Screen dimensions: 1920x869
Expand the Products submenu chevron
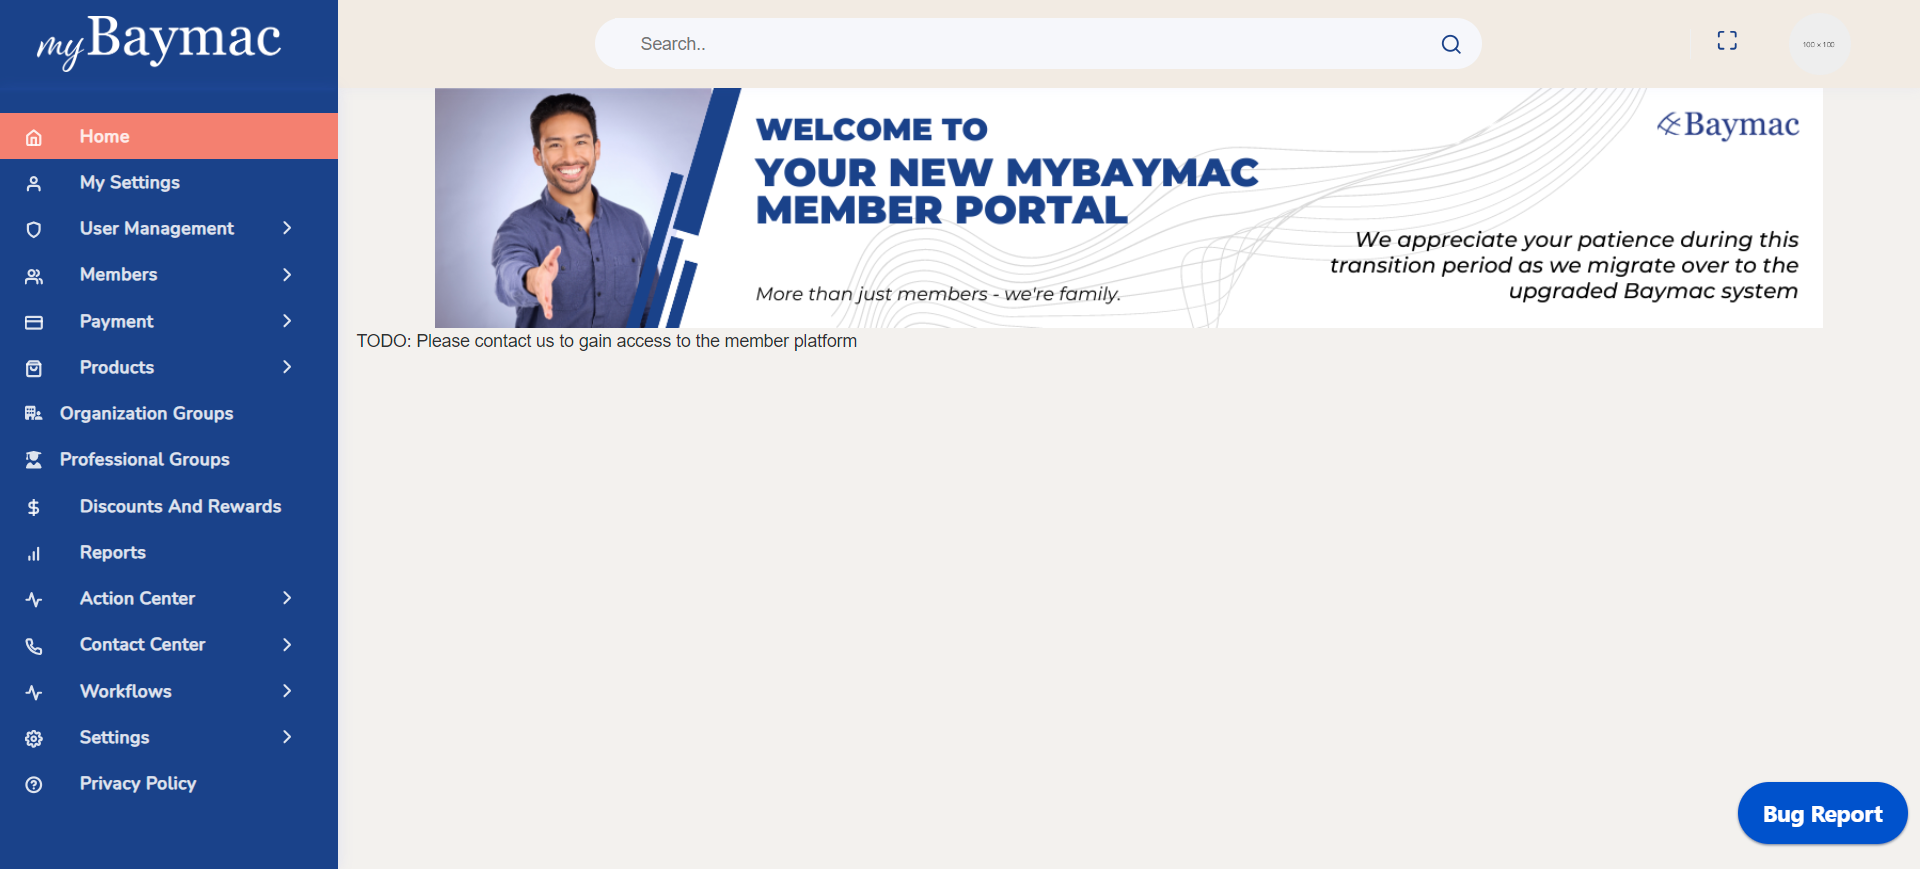tap(287, 367)
